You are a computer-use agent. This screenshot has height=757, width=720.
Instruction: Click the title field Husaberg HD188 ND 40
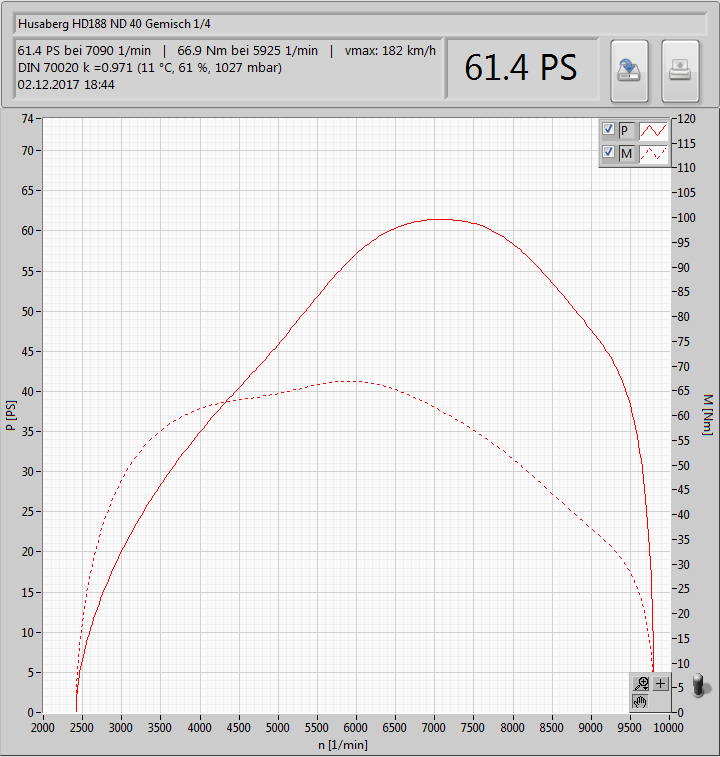point(361,24)
